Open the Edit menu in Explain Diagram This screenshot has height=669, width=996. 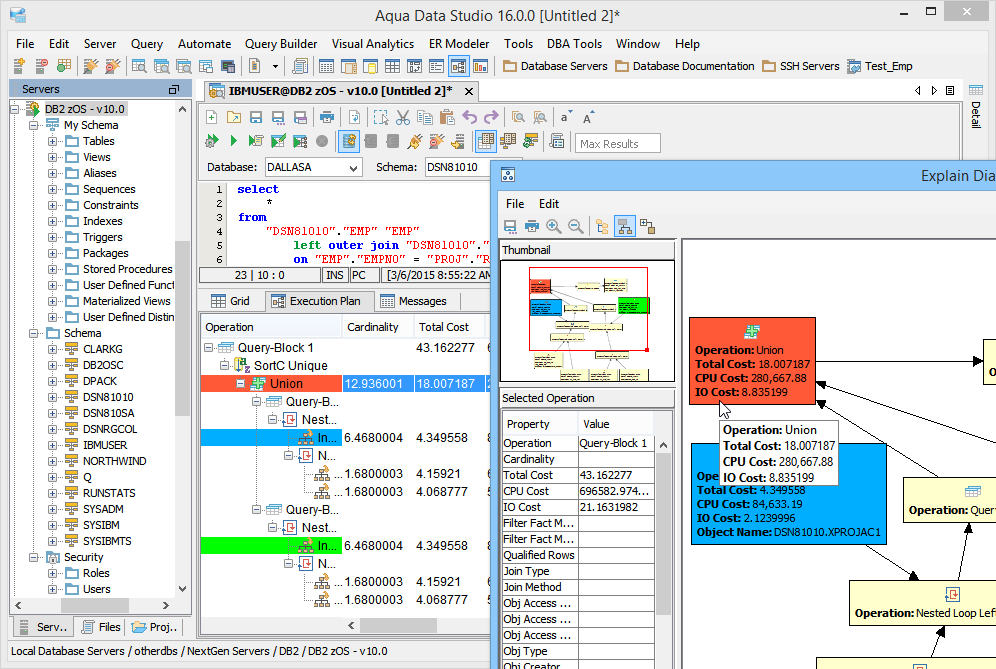(x=549, y=204)
